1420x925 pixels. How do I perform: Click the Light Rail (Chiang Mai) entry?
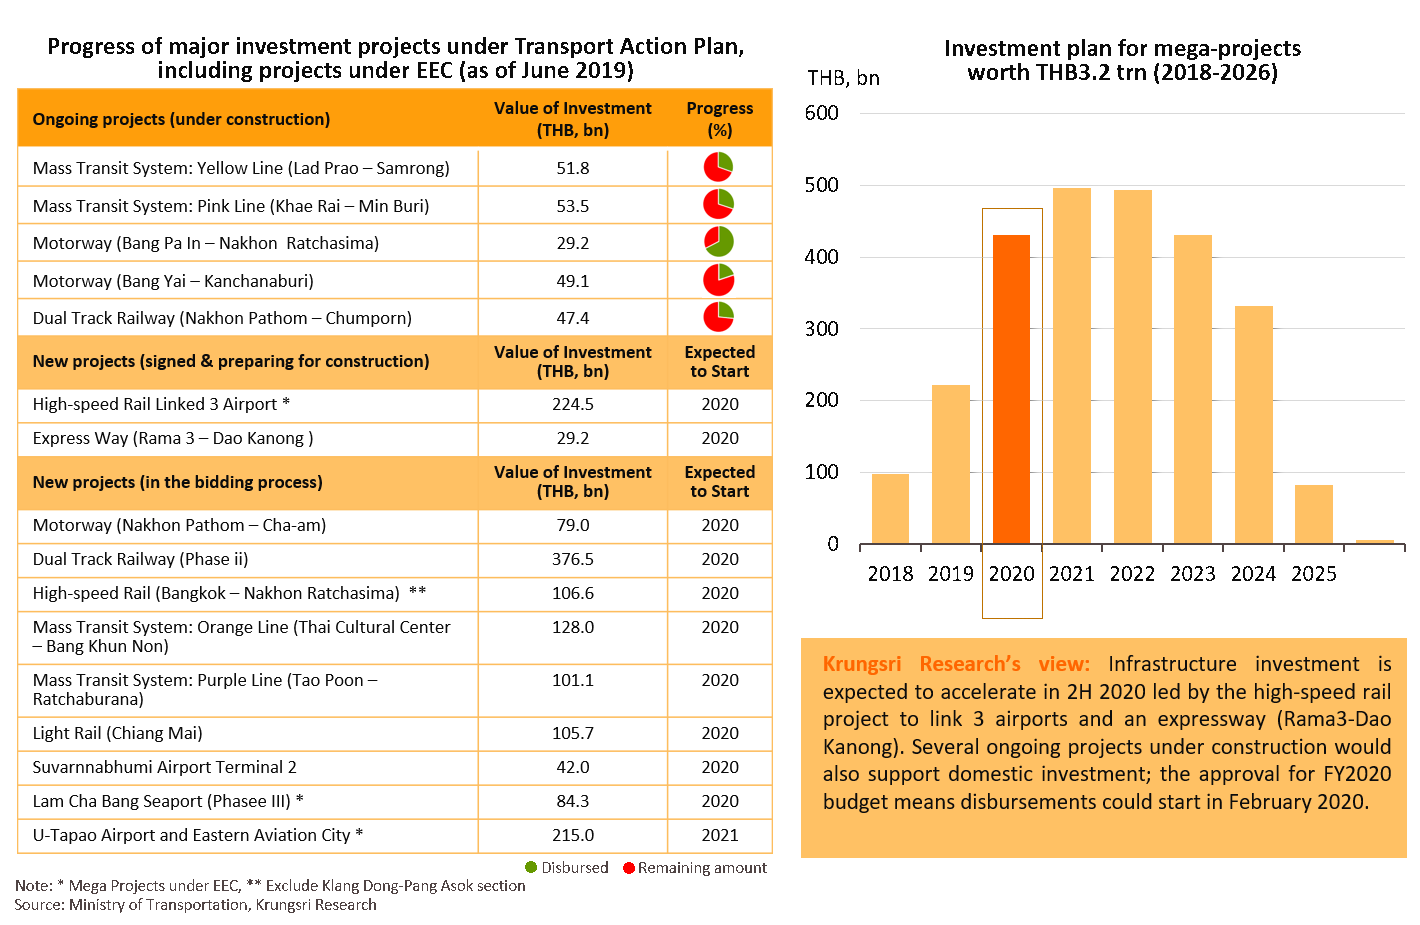click(x=117, y=733)
